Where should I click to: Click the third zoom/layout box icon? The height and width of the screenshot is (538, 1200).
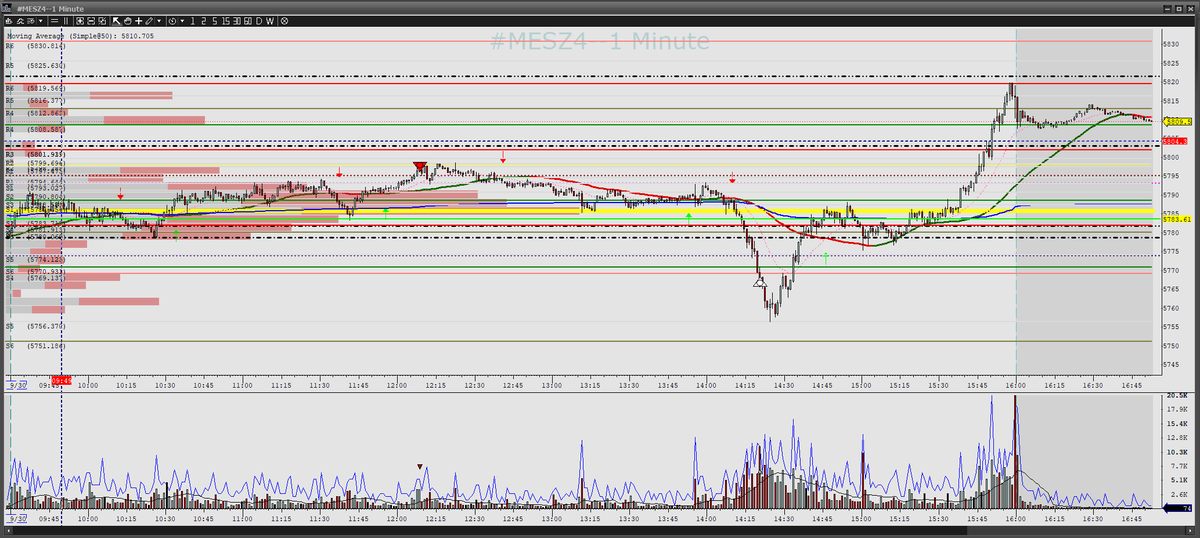click(x=102, y=21)
